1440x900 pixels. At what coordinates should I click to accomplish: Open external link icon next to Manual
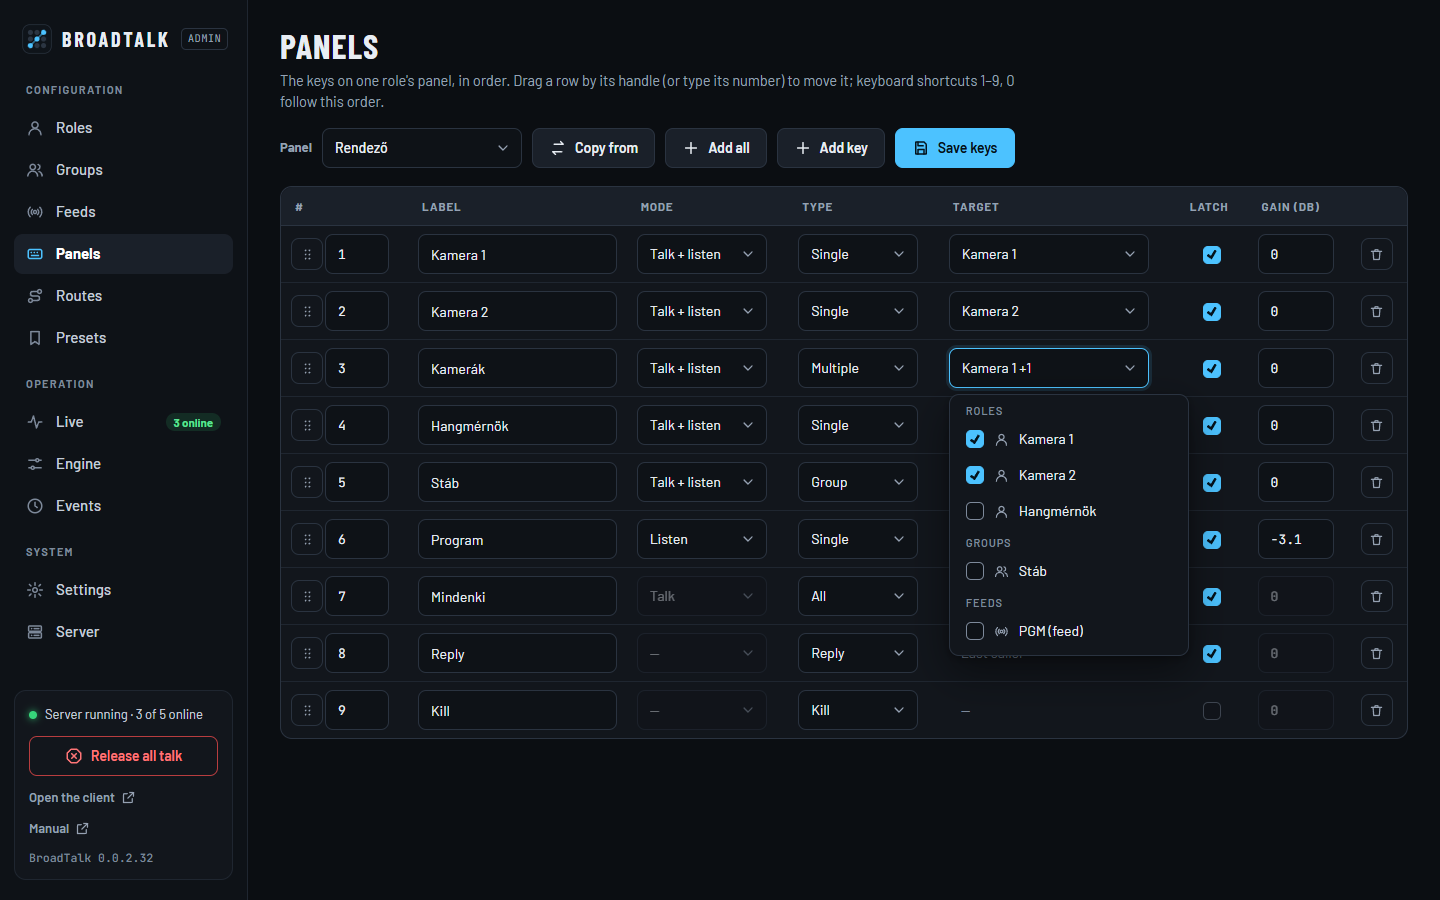coord(82,828)
